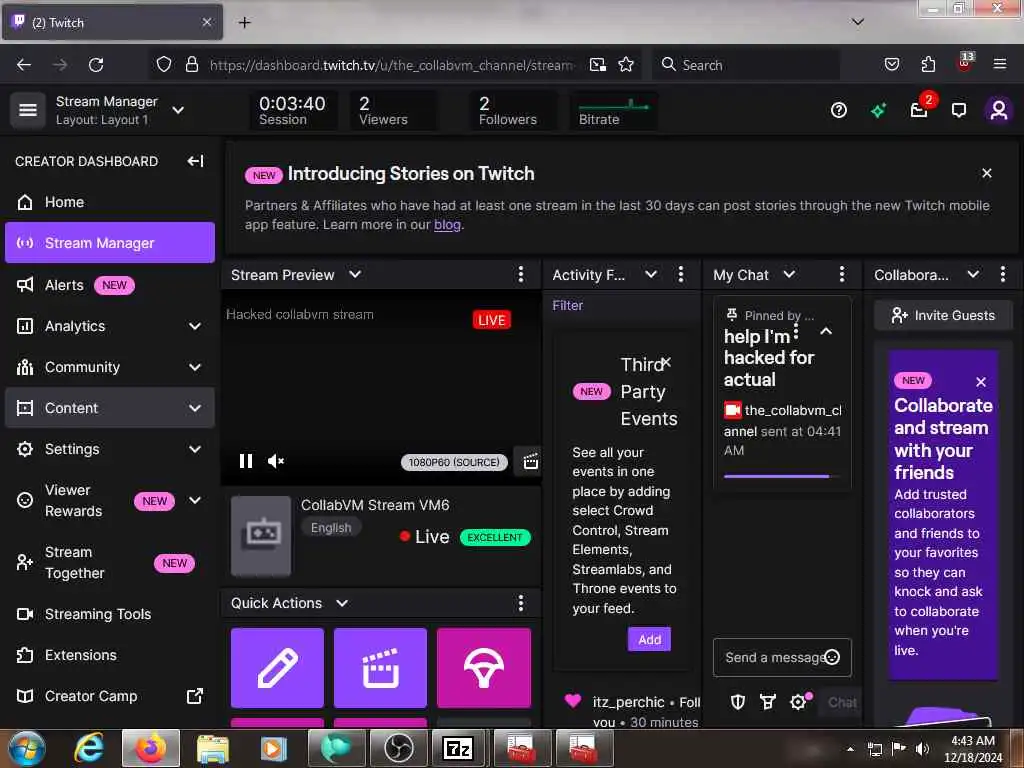
Task: Reload the page in Firefox
Action: tap(96, 65)
